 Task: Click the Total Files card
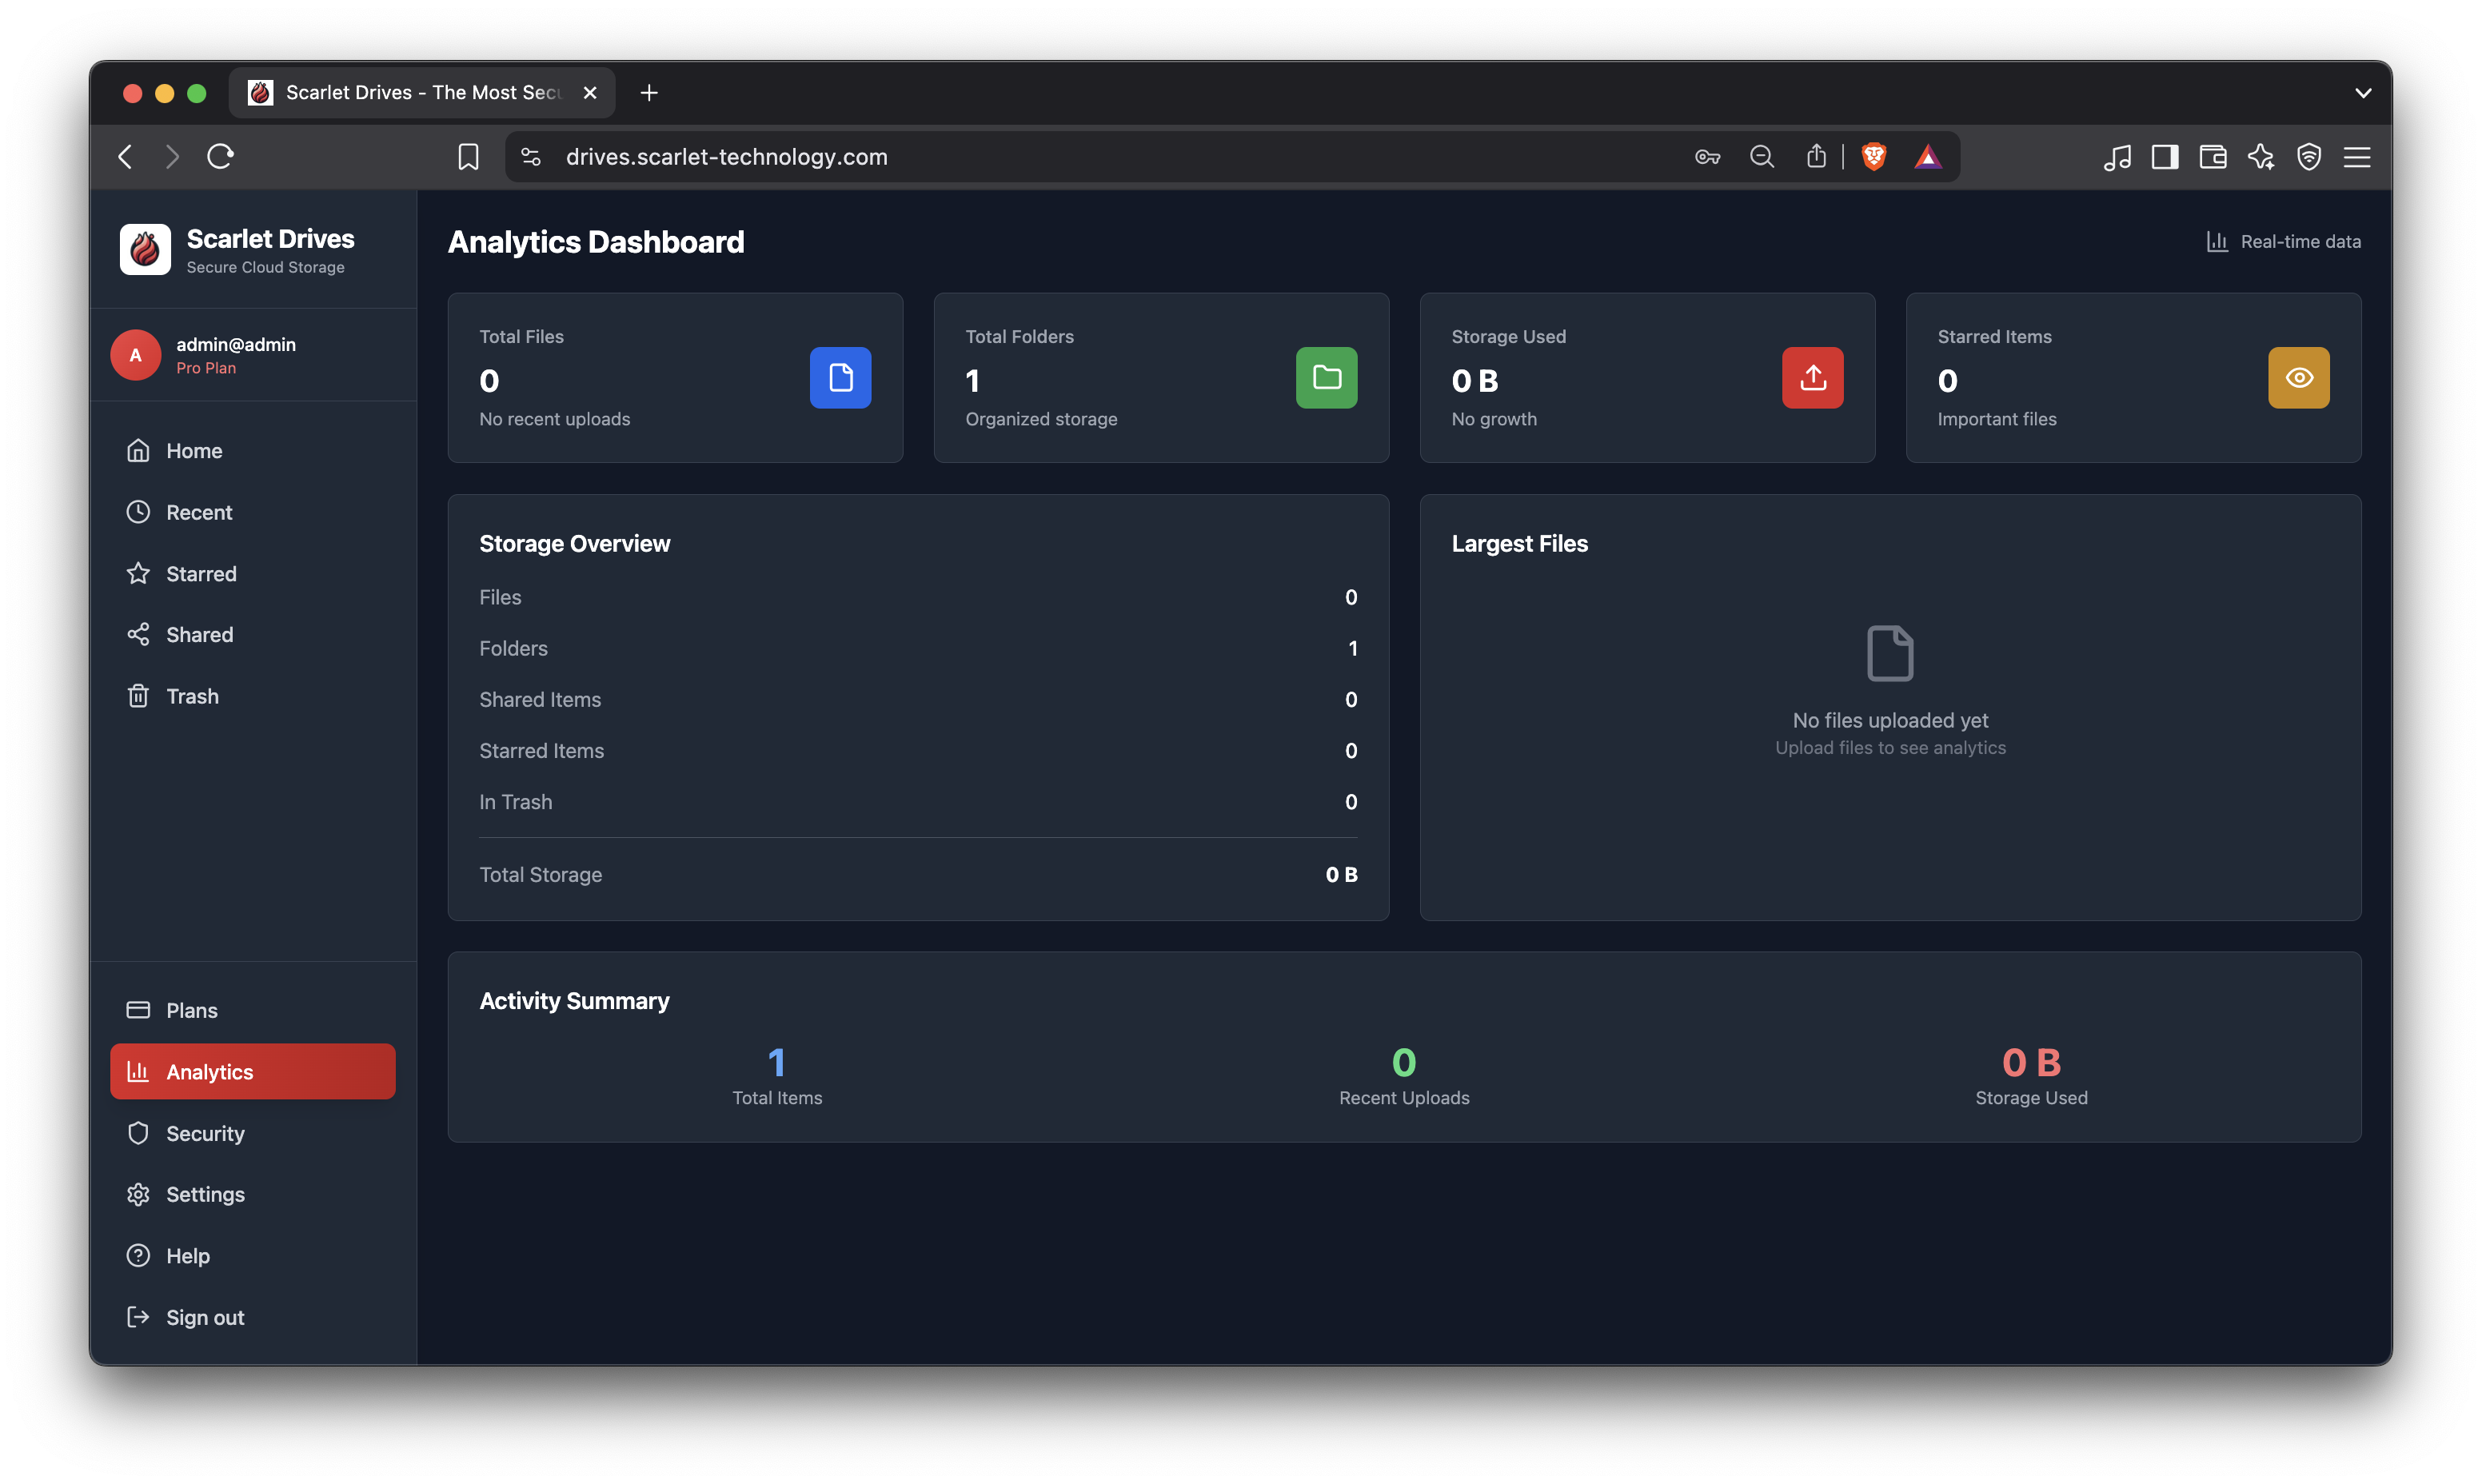pyautogui.click(x=675, y=378)
